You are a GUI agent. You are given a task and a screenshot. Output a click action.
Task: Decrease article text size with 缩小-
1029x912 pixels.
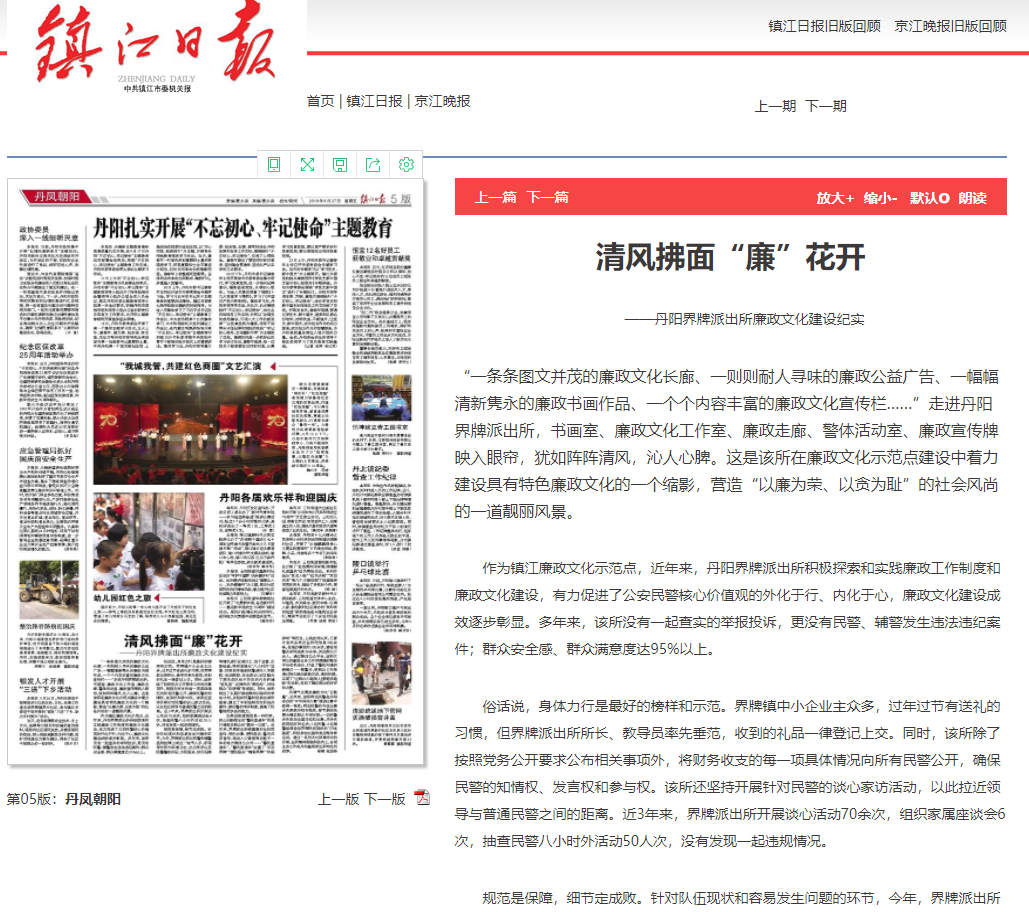click(881, 198)
